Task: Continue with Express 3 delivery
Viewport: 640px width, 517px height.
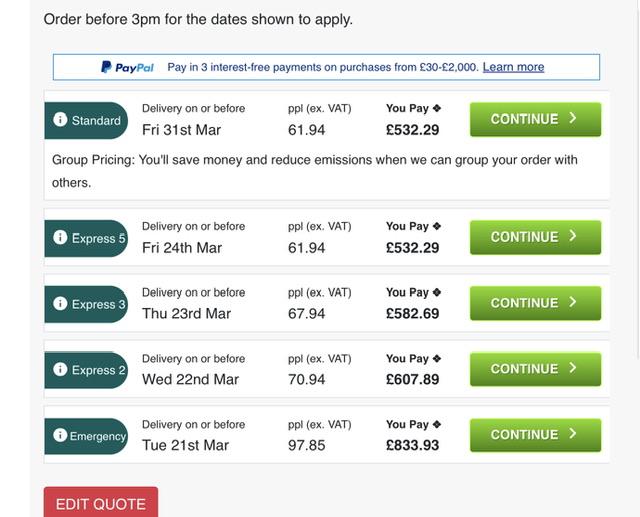Action: tap(535, 303)
